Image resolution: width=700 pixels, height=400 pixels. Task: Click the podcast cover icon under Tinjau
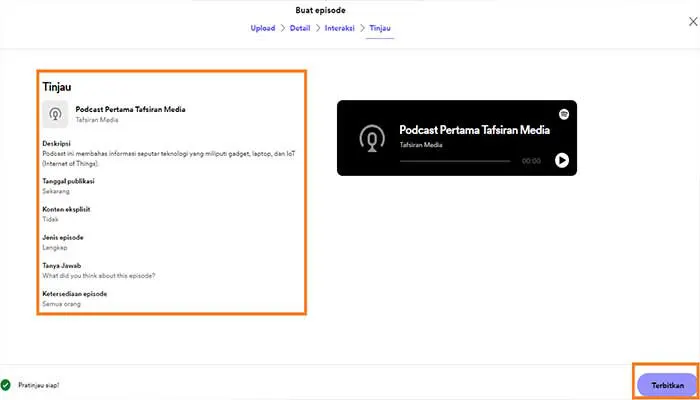(x=56, y=114)
